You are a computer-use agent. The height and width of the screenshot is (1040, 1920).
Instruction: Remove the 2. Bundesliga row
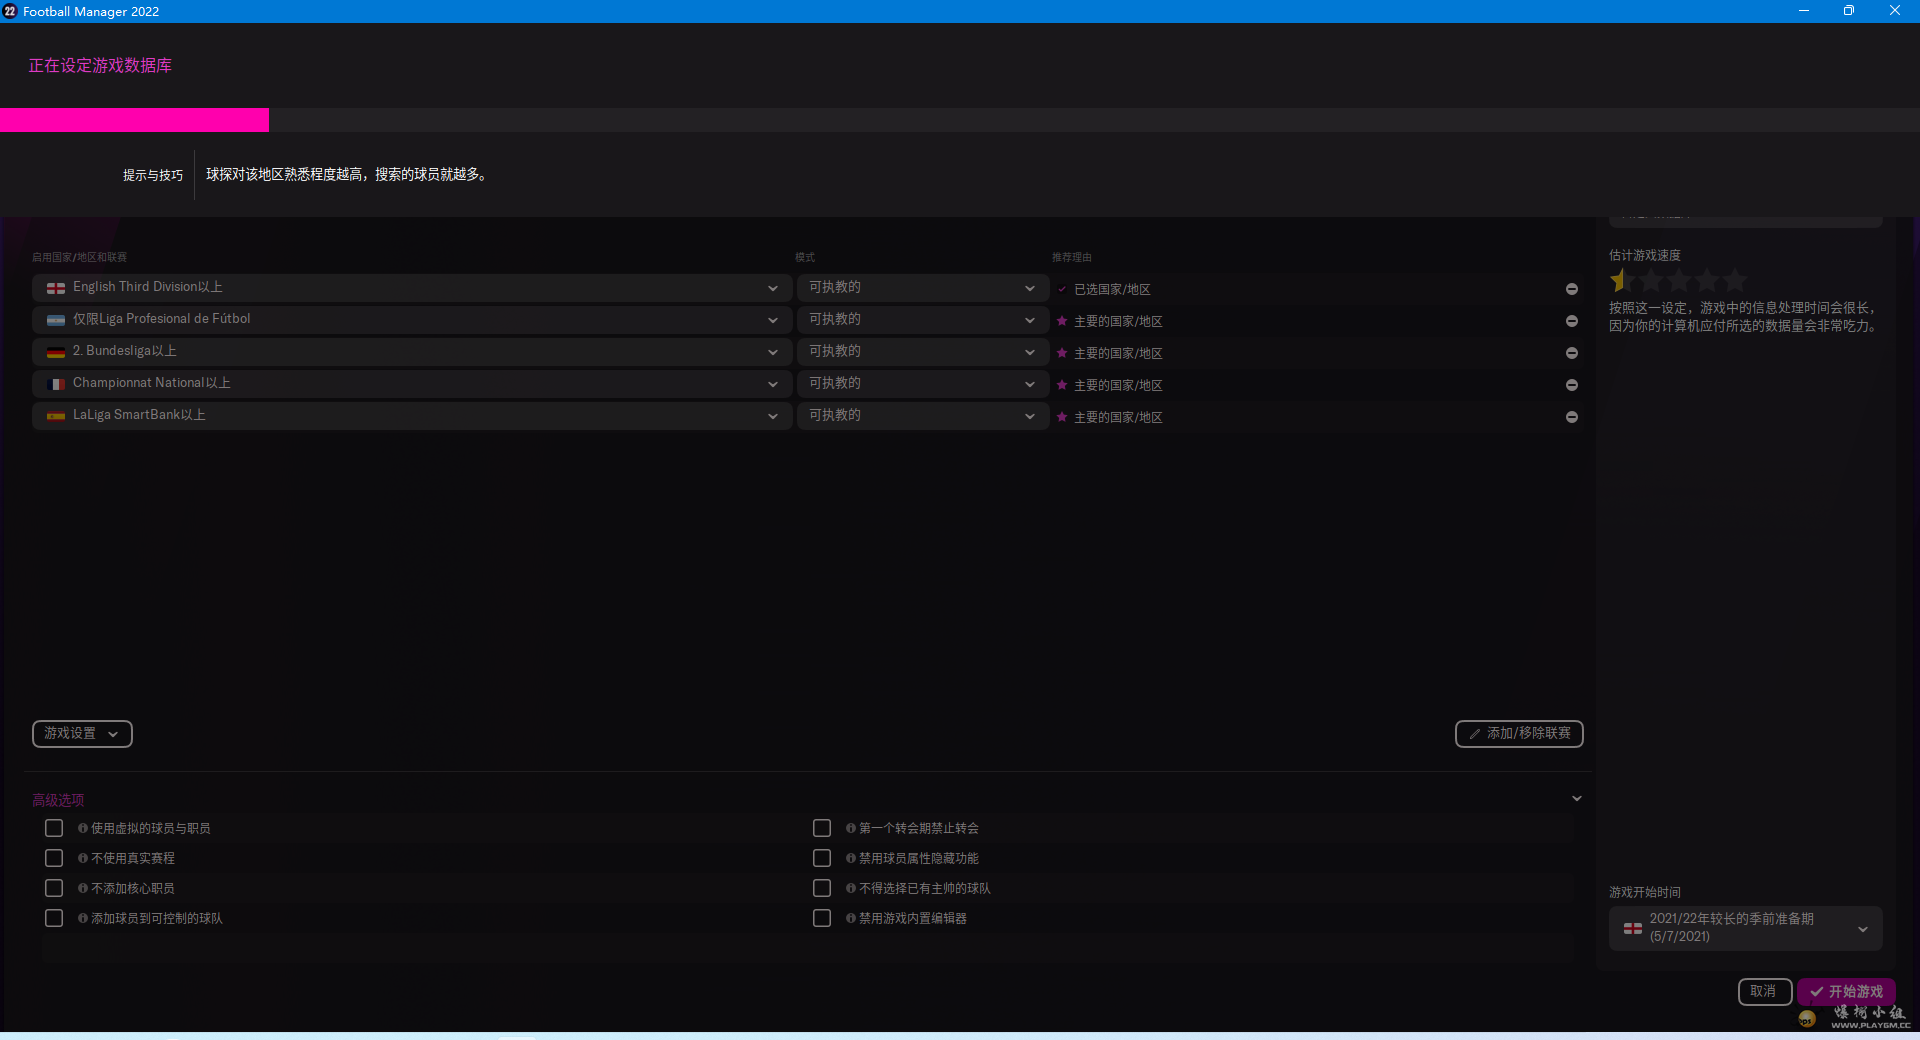point(1572,353)
